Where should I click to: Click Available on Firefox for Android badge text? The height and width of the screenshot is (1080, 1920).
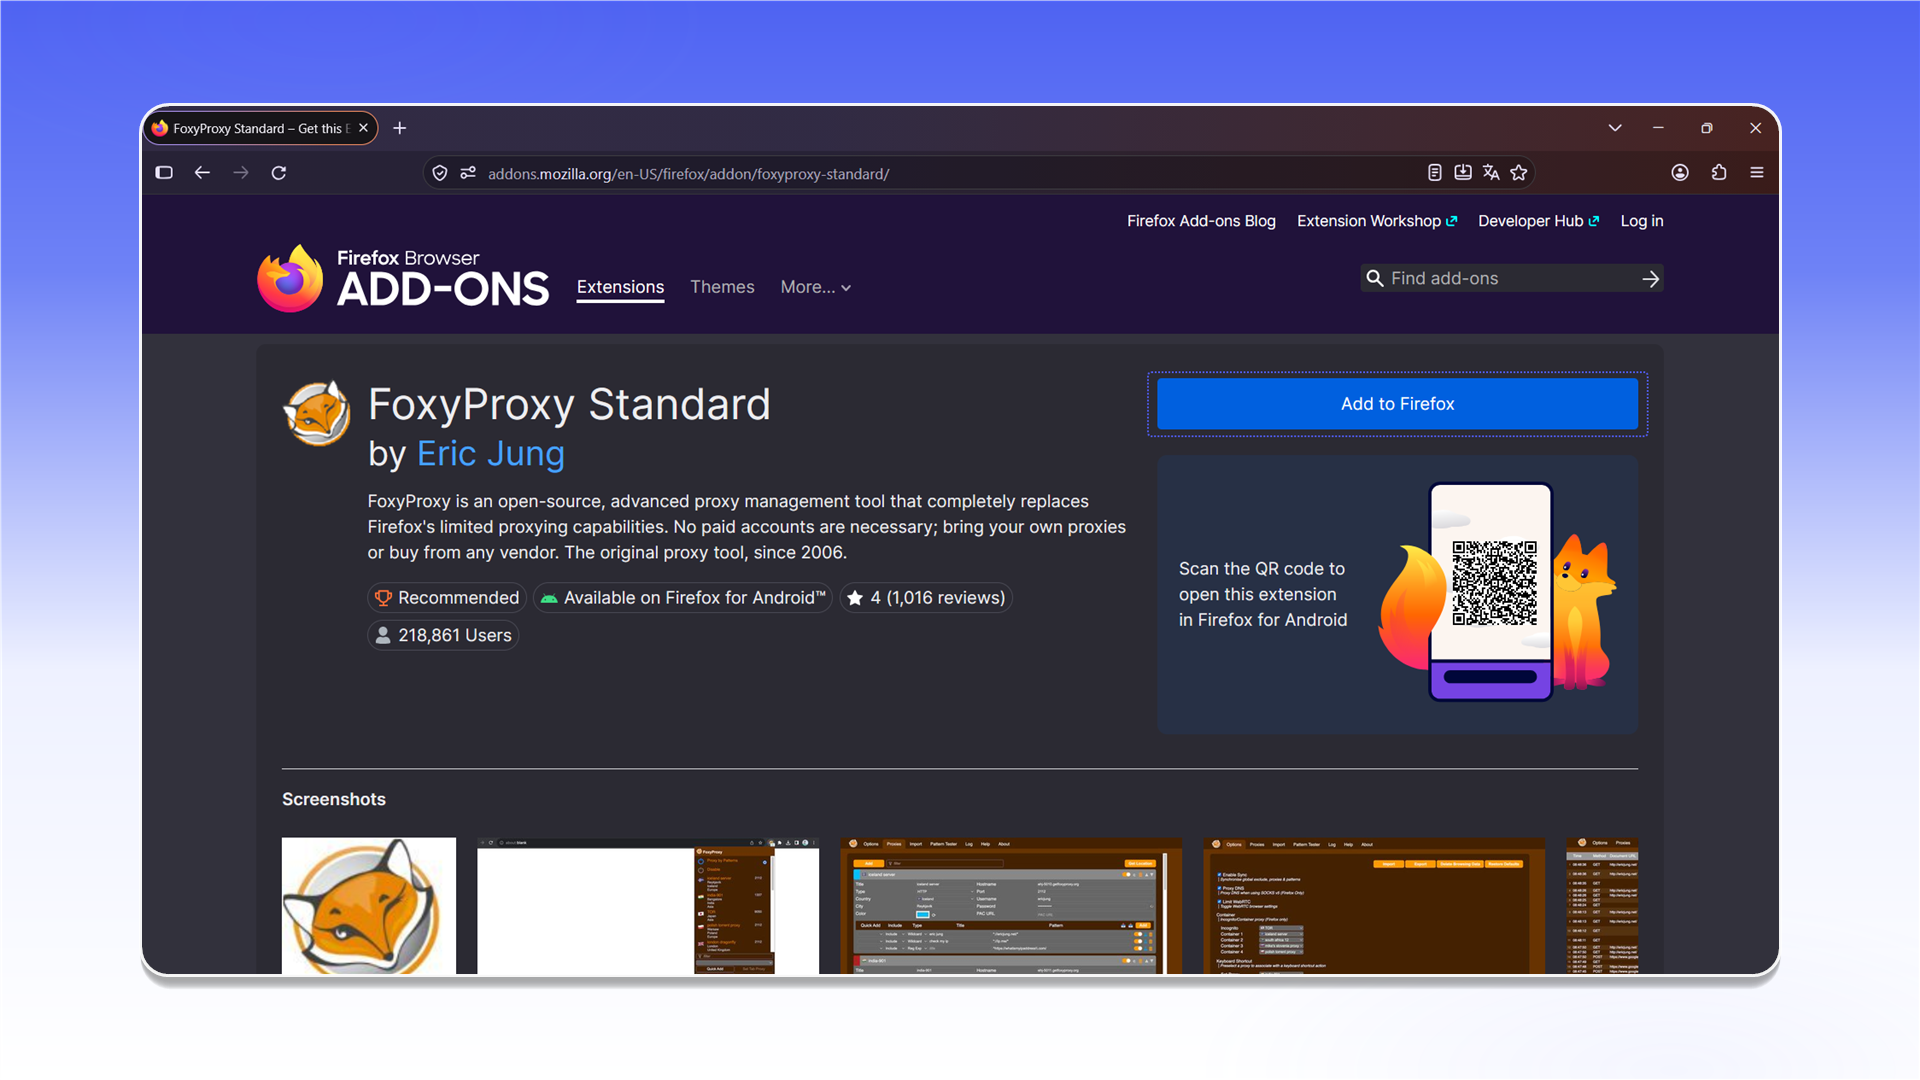point(695,598)
